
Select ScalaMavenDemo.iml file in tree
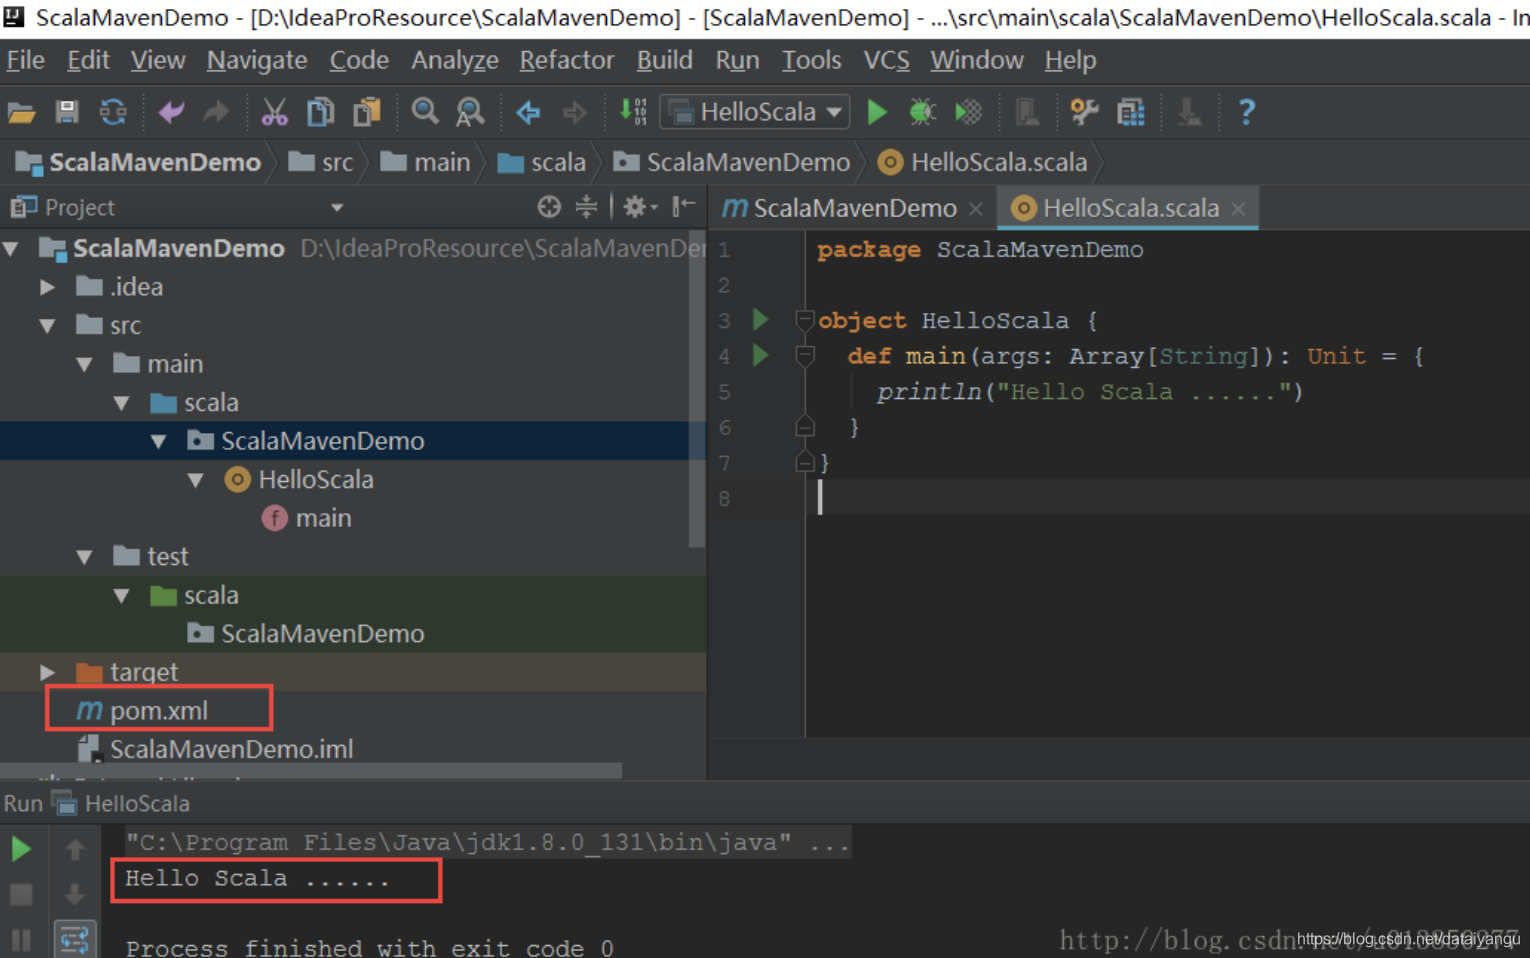215,749
